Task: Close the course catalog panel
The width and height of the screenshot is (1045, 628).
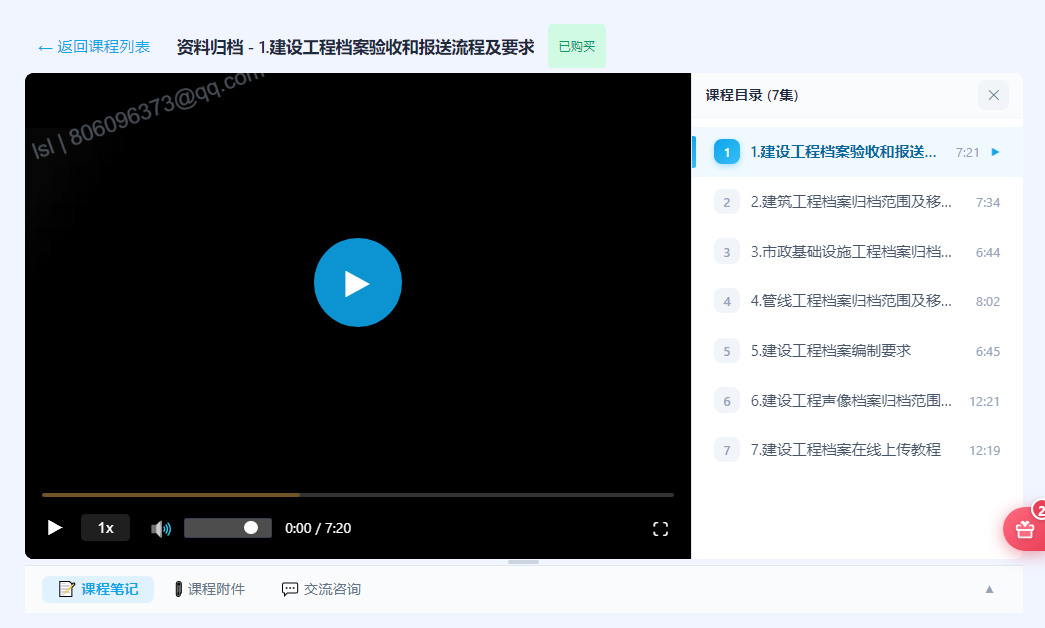Action: [993, 95]
